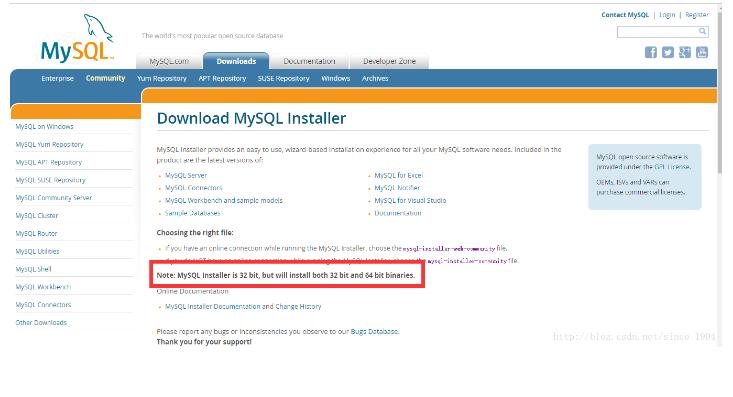Open MySQL Shell sidebar link
This screenshot has width=733, height=397.
point(34,269)
